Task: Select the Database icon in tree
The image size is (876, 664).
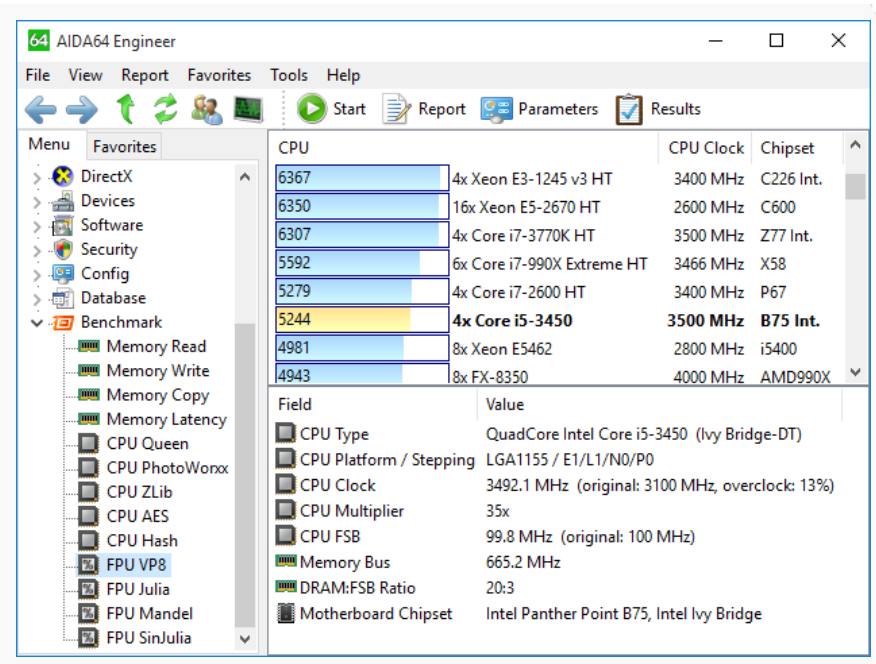Action: [63, 298]
